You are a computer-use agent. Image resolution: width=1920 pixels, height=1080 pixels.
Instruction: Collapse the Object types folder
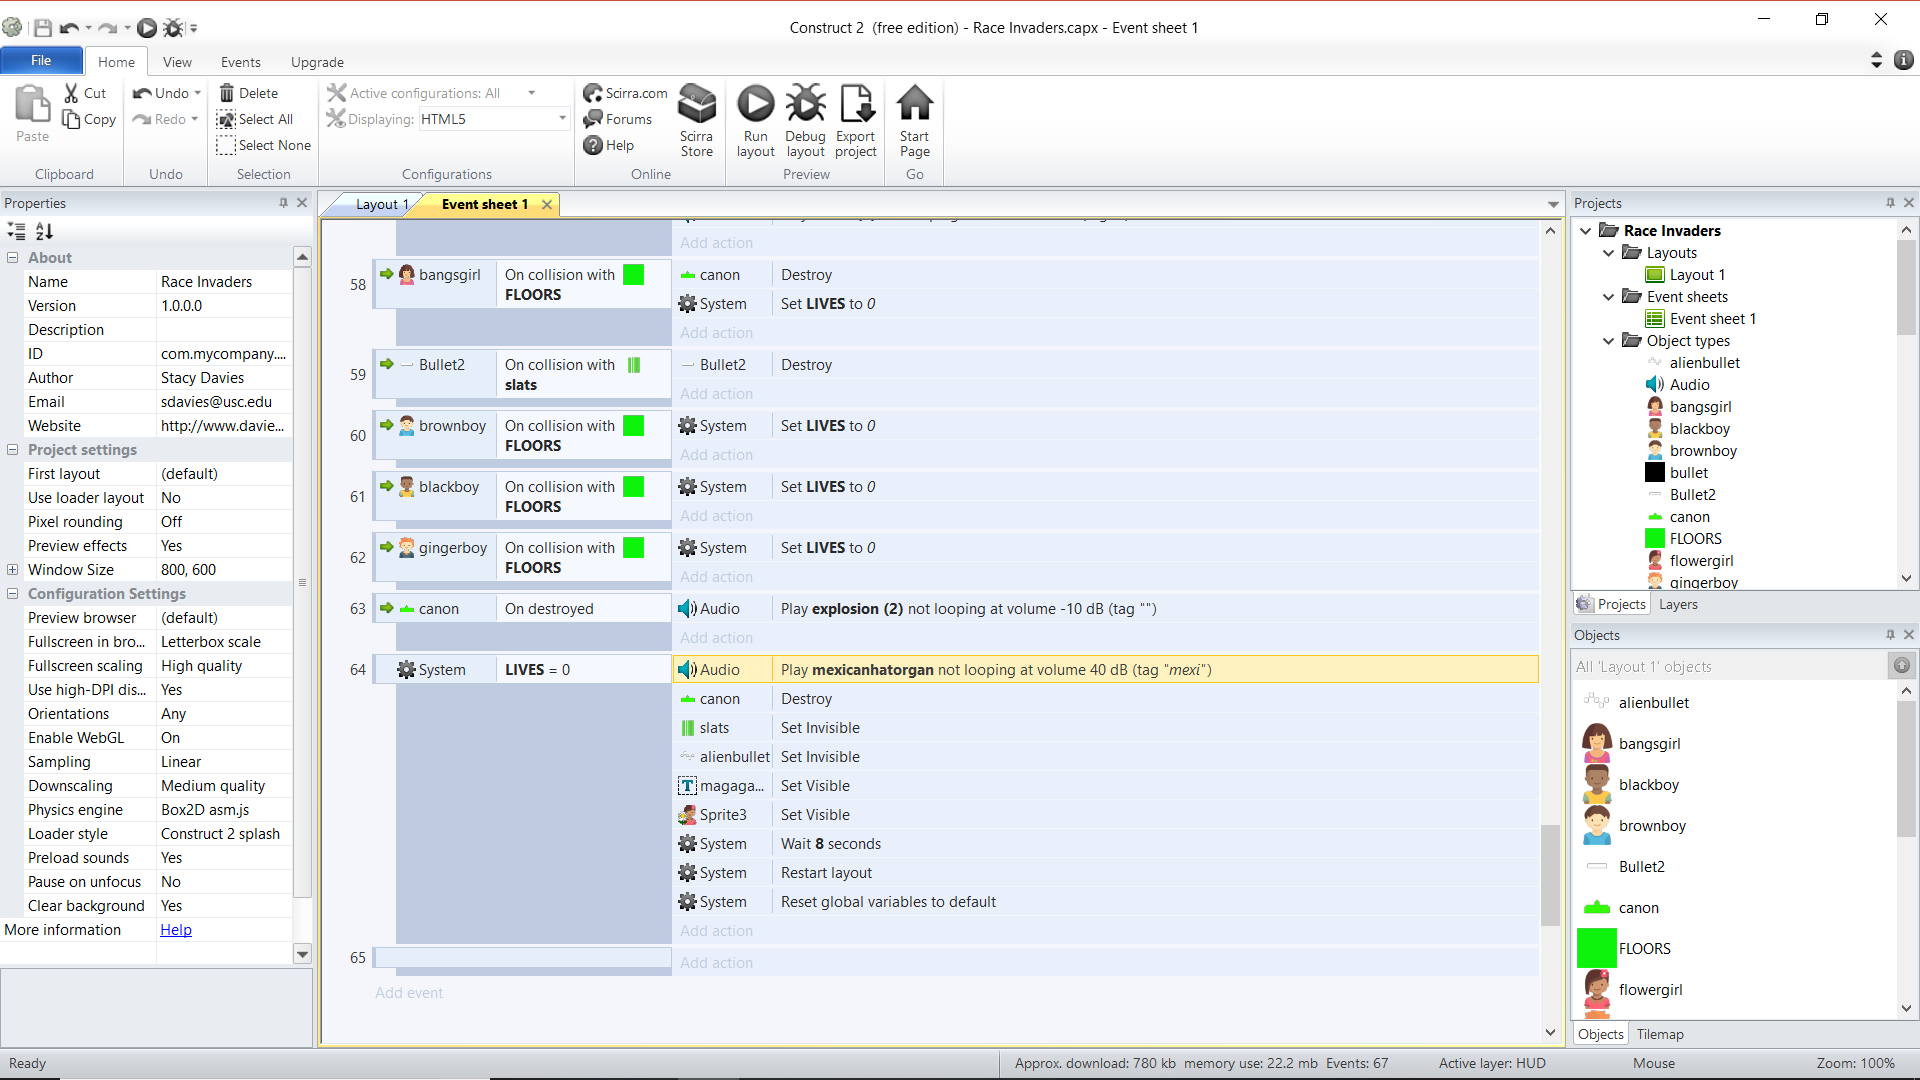pos(1609,341)
